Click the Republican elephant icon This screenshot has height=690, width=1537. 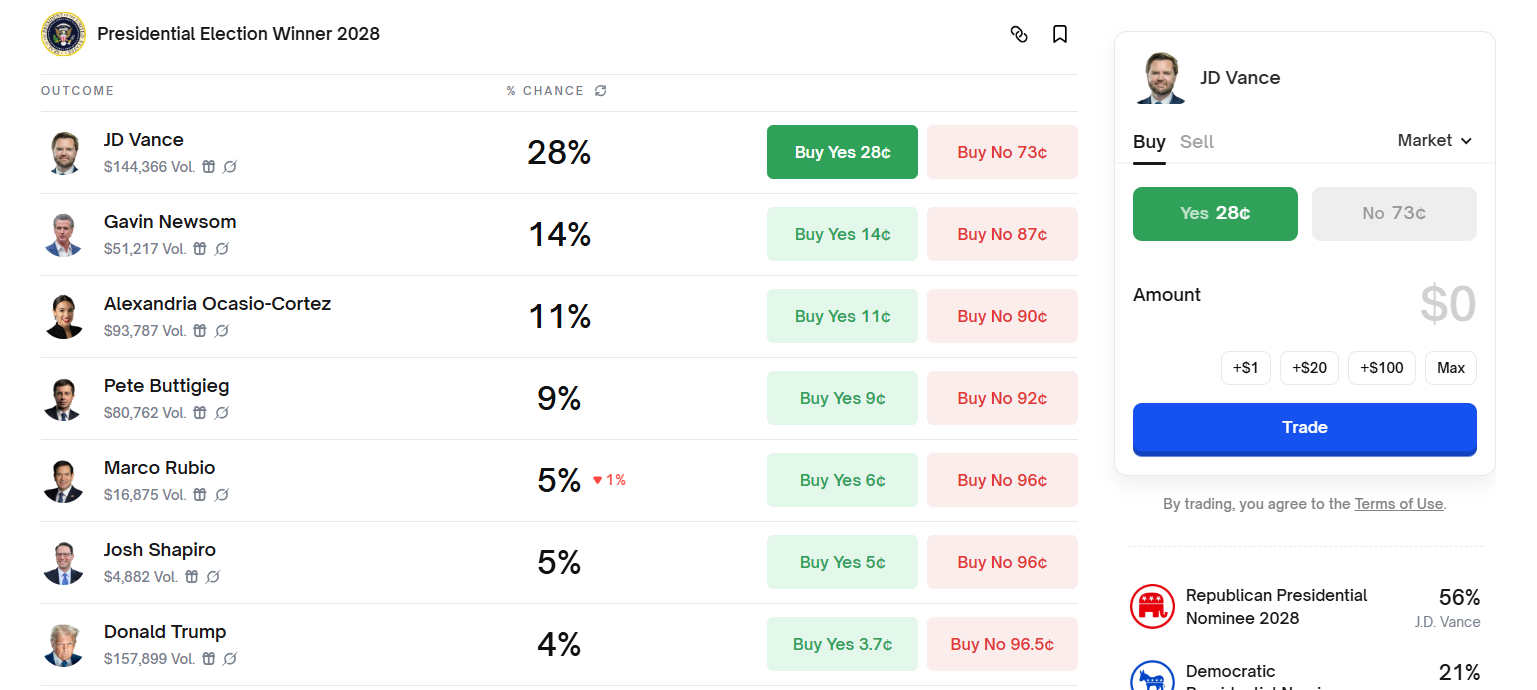[x=1152, y=606]
